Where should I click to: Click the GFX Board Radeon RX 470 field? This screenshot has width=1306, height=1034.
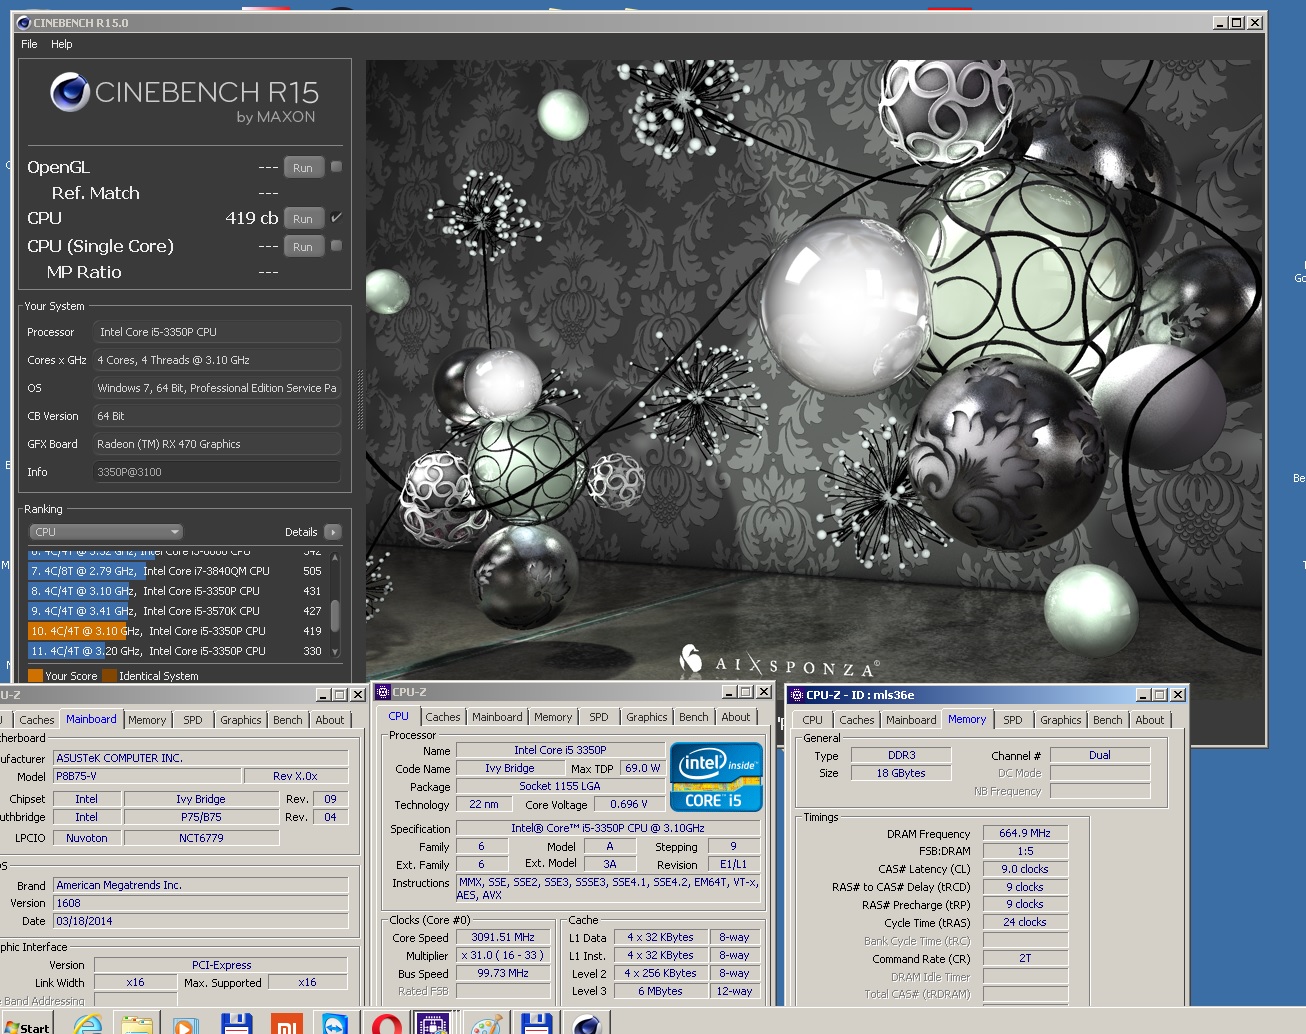click(x=217, y=444)
